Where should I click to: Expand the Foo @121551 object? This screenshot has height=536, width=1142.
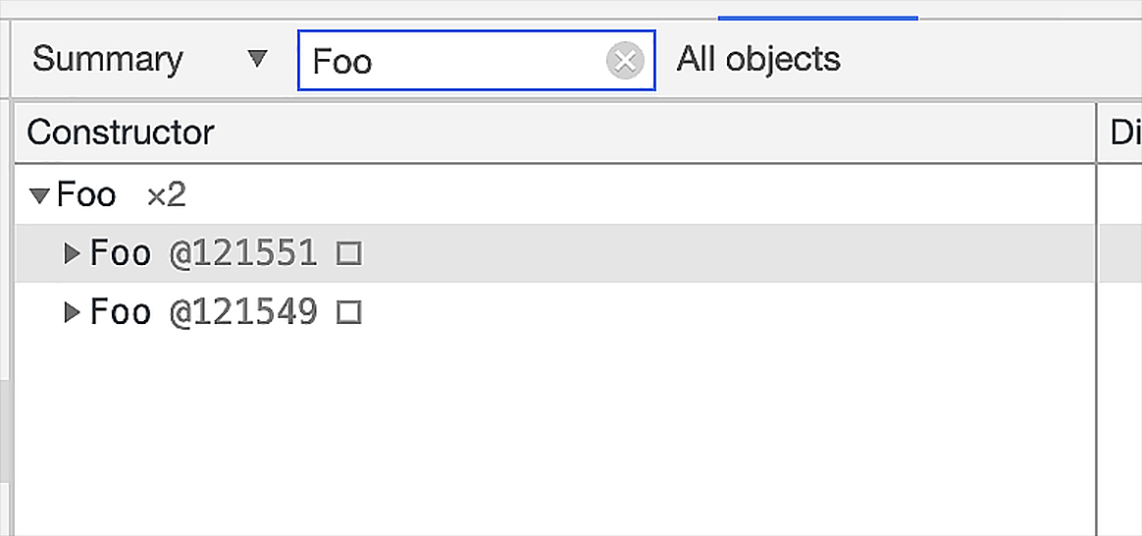[x=71, y=254]
